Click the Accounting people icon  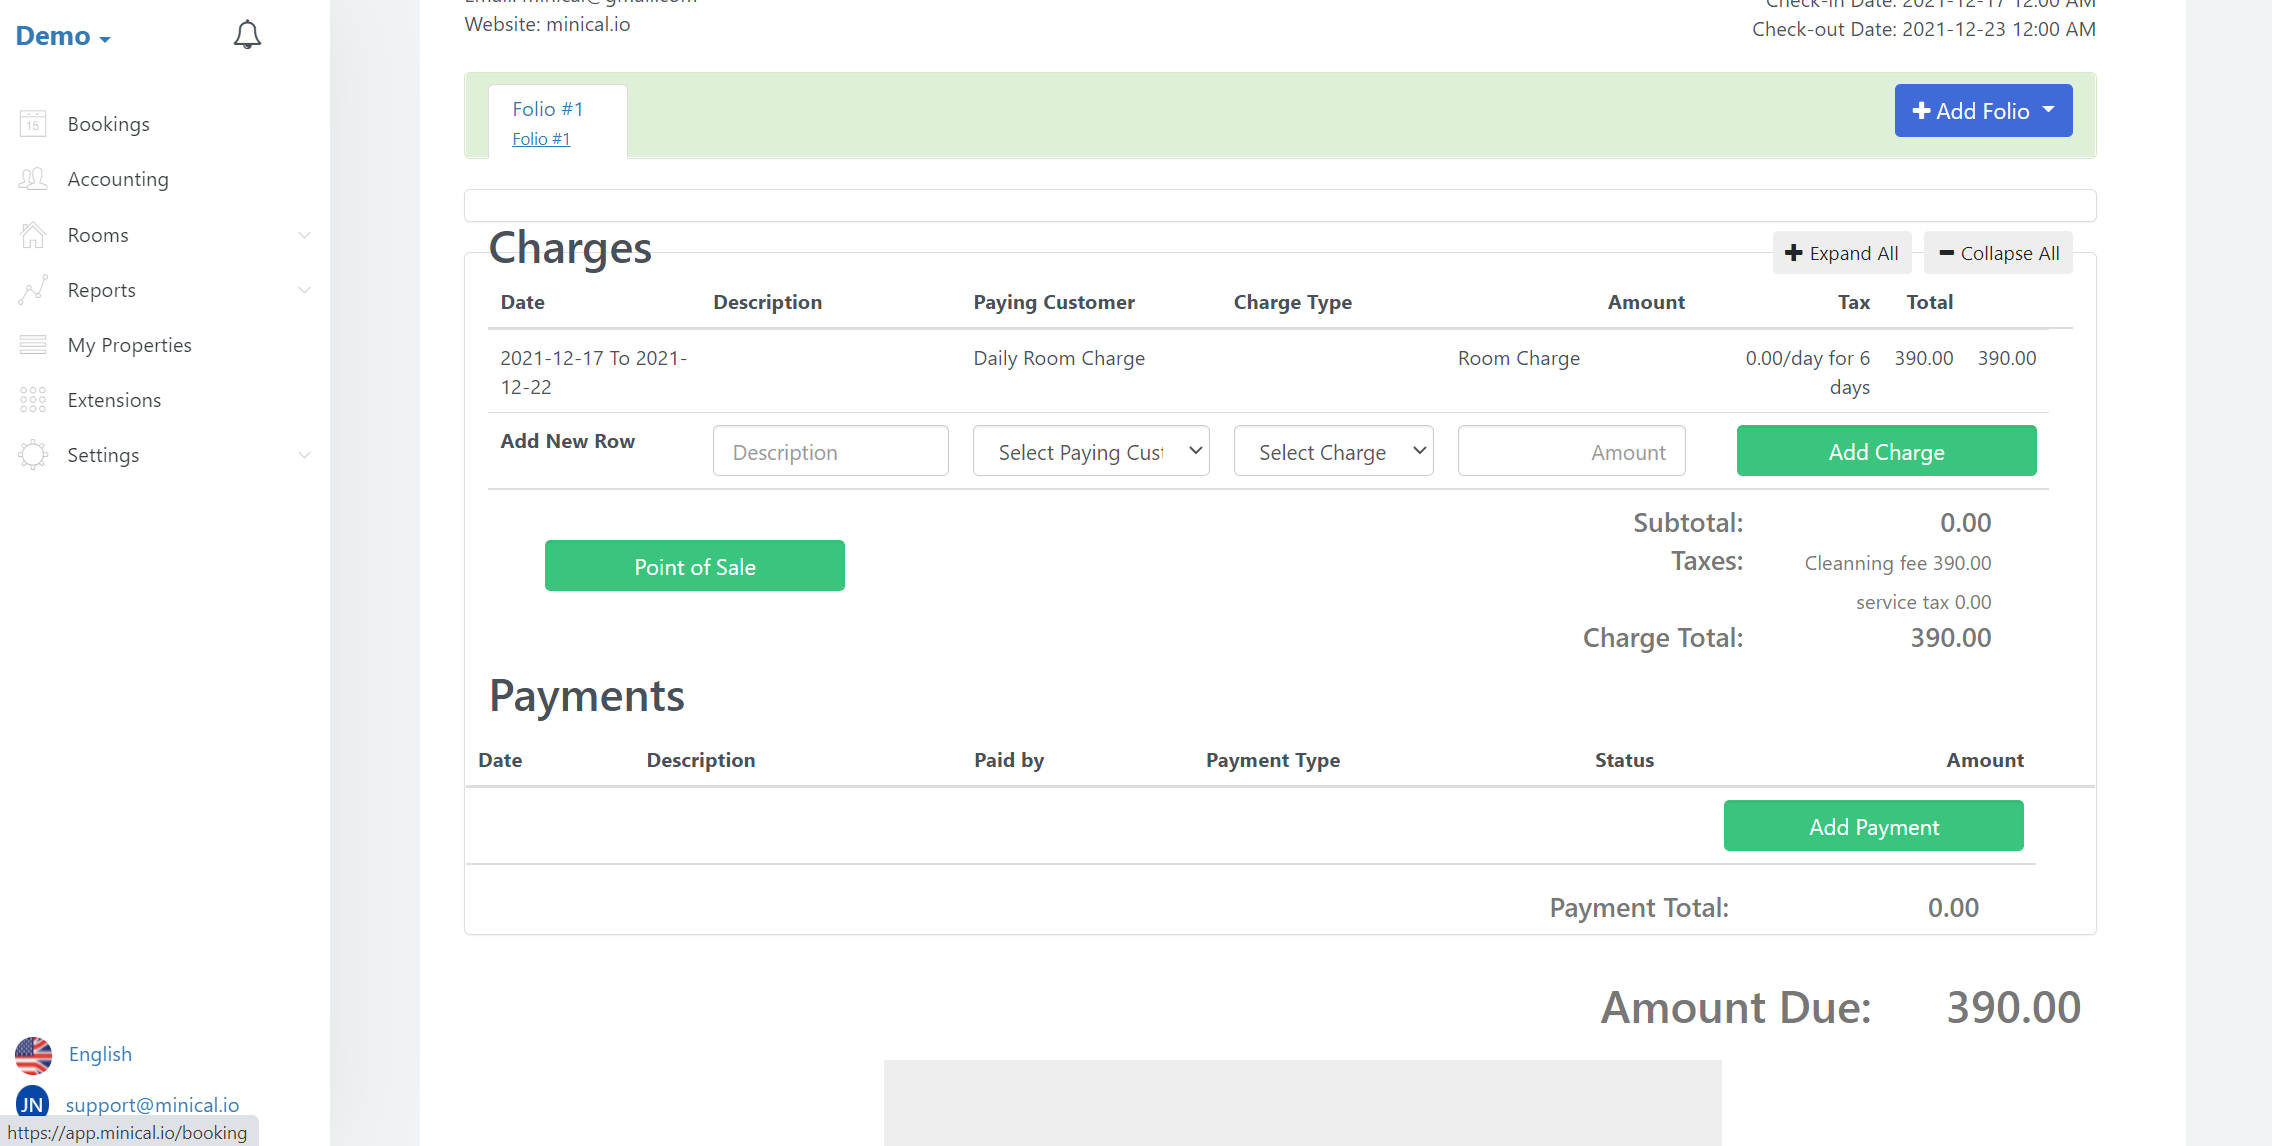tap(33, 179)
